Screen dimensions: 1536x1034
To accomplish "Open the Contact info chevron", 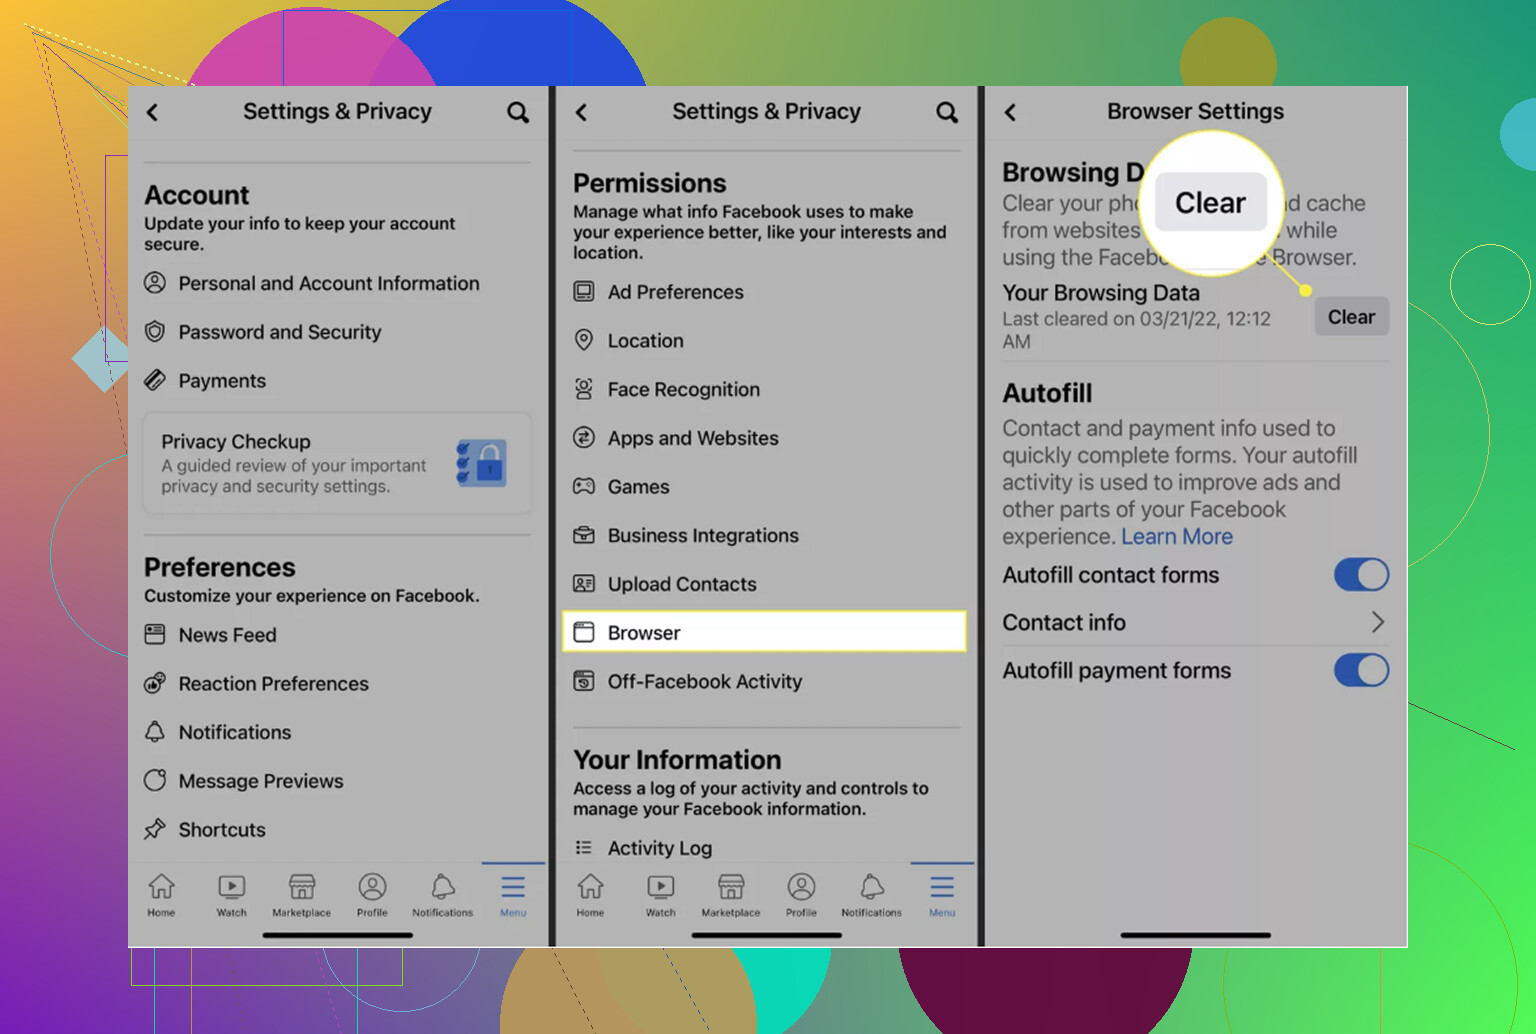I will (x=1377, y=622).
